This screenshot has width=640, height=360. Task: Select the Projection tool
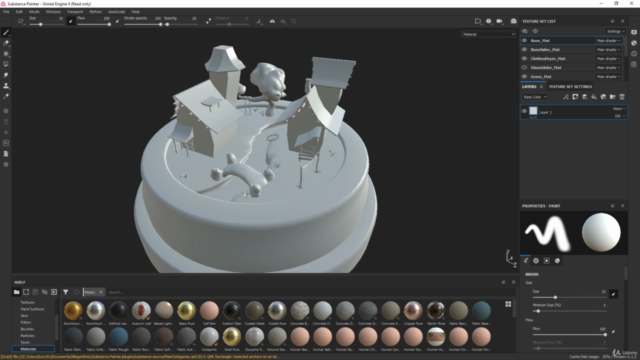[6, 54]
